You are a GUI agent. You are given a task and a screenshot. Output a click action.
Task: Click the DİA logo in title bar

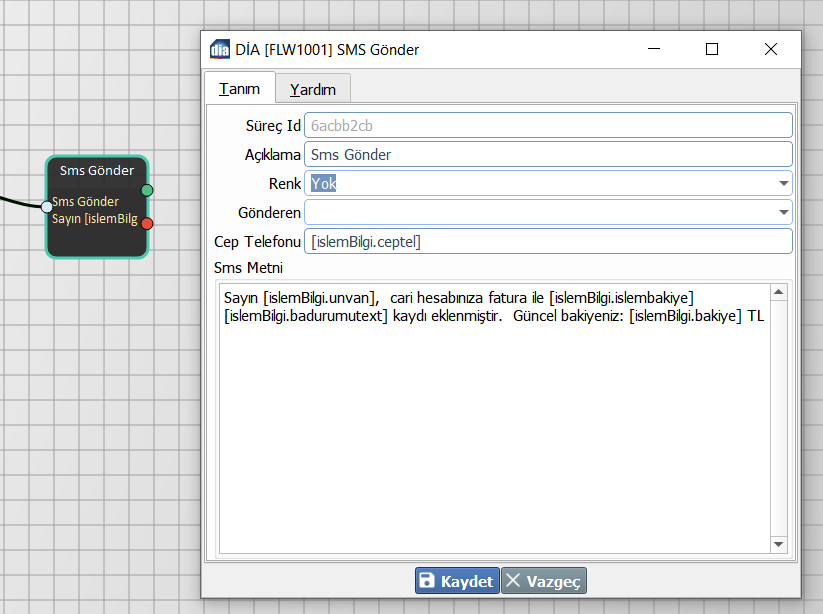pos(219,49)
